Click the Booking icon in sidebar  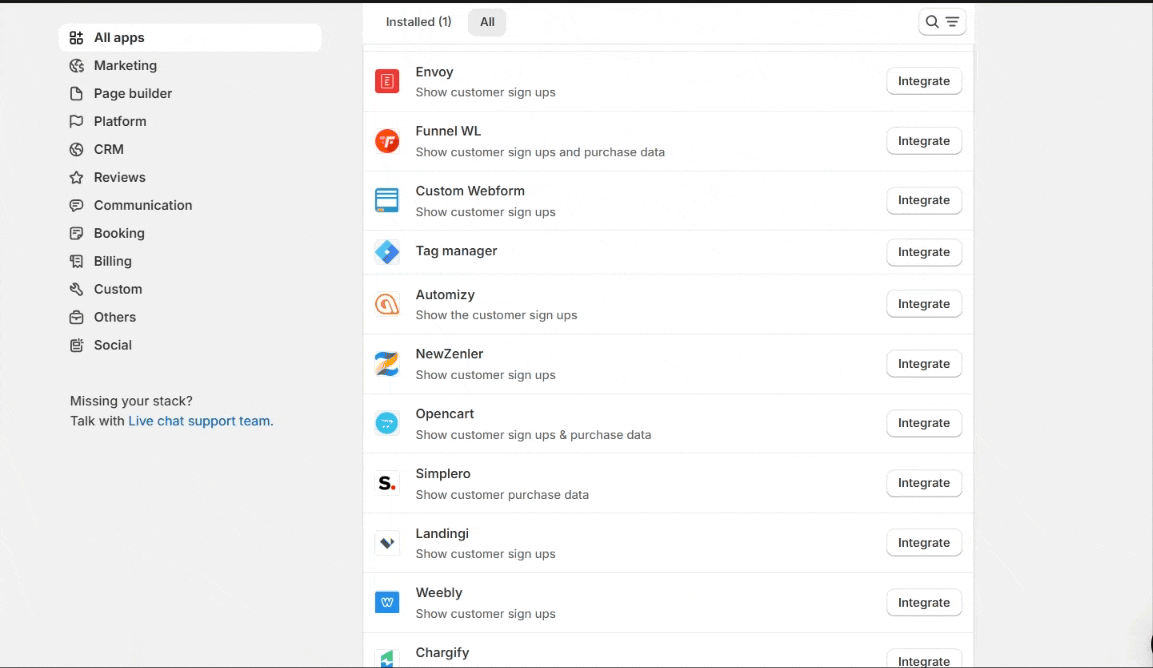(76, 233)
